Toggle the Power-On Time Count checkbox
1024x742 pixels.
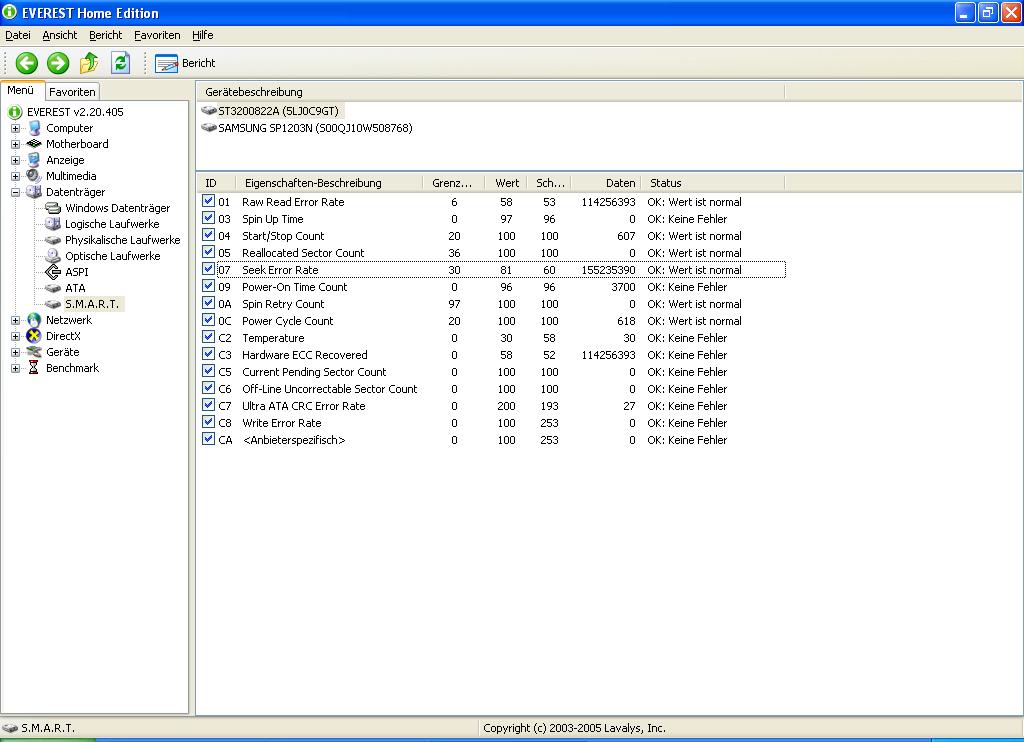pos(208,286)
